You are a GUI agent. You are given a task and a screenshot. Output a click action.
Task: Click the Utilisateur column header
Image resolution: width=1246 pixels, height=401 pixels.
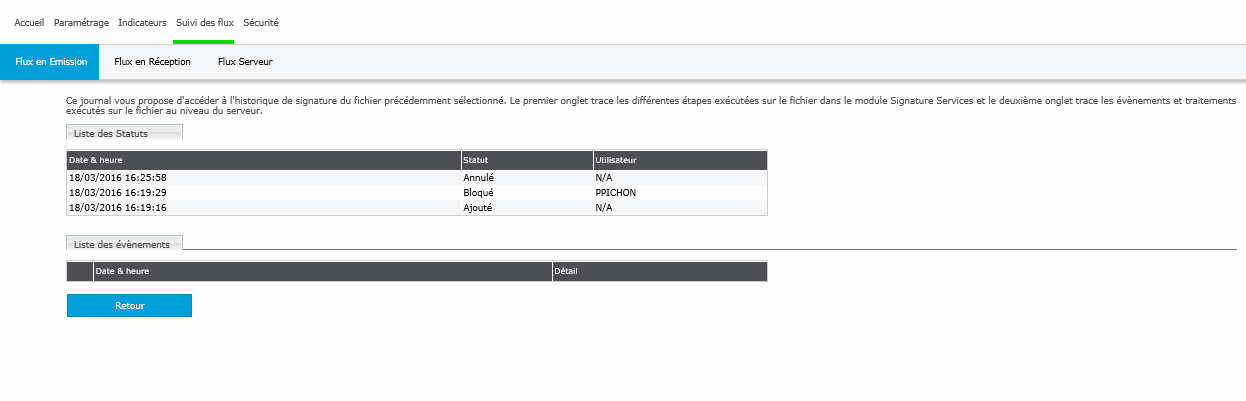[616, 160]
